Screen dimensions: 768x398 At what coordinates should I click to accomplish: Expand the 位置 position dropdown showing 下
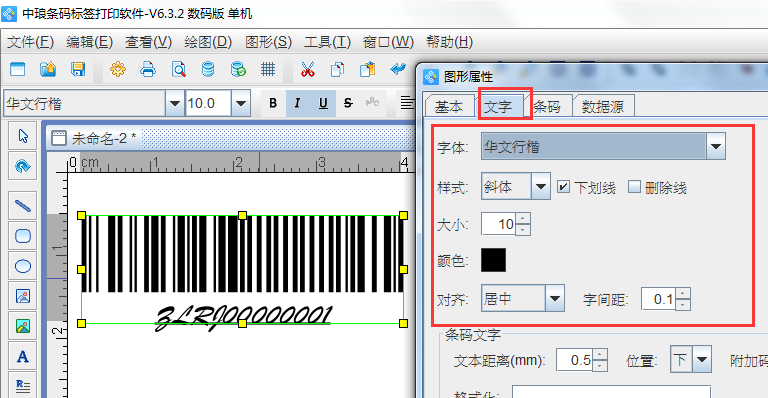pyautogui.click(x=702, y=360)
